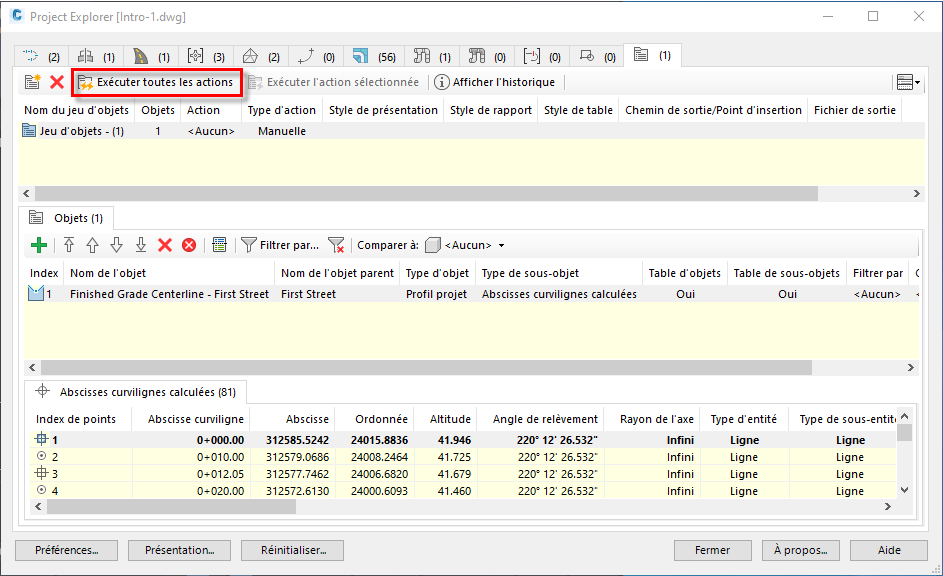943x576 pixels.
Task: Click Exécuter toutes les actions
Action: click(x=156, y=82)
